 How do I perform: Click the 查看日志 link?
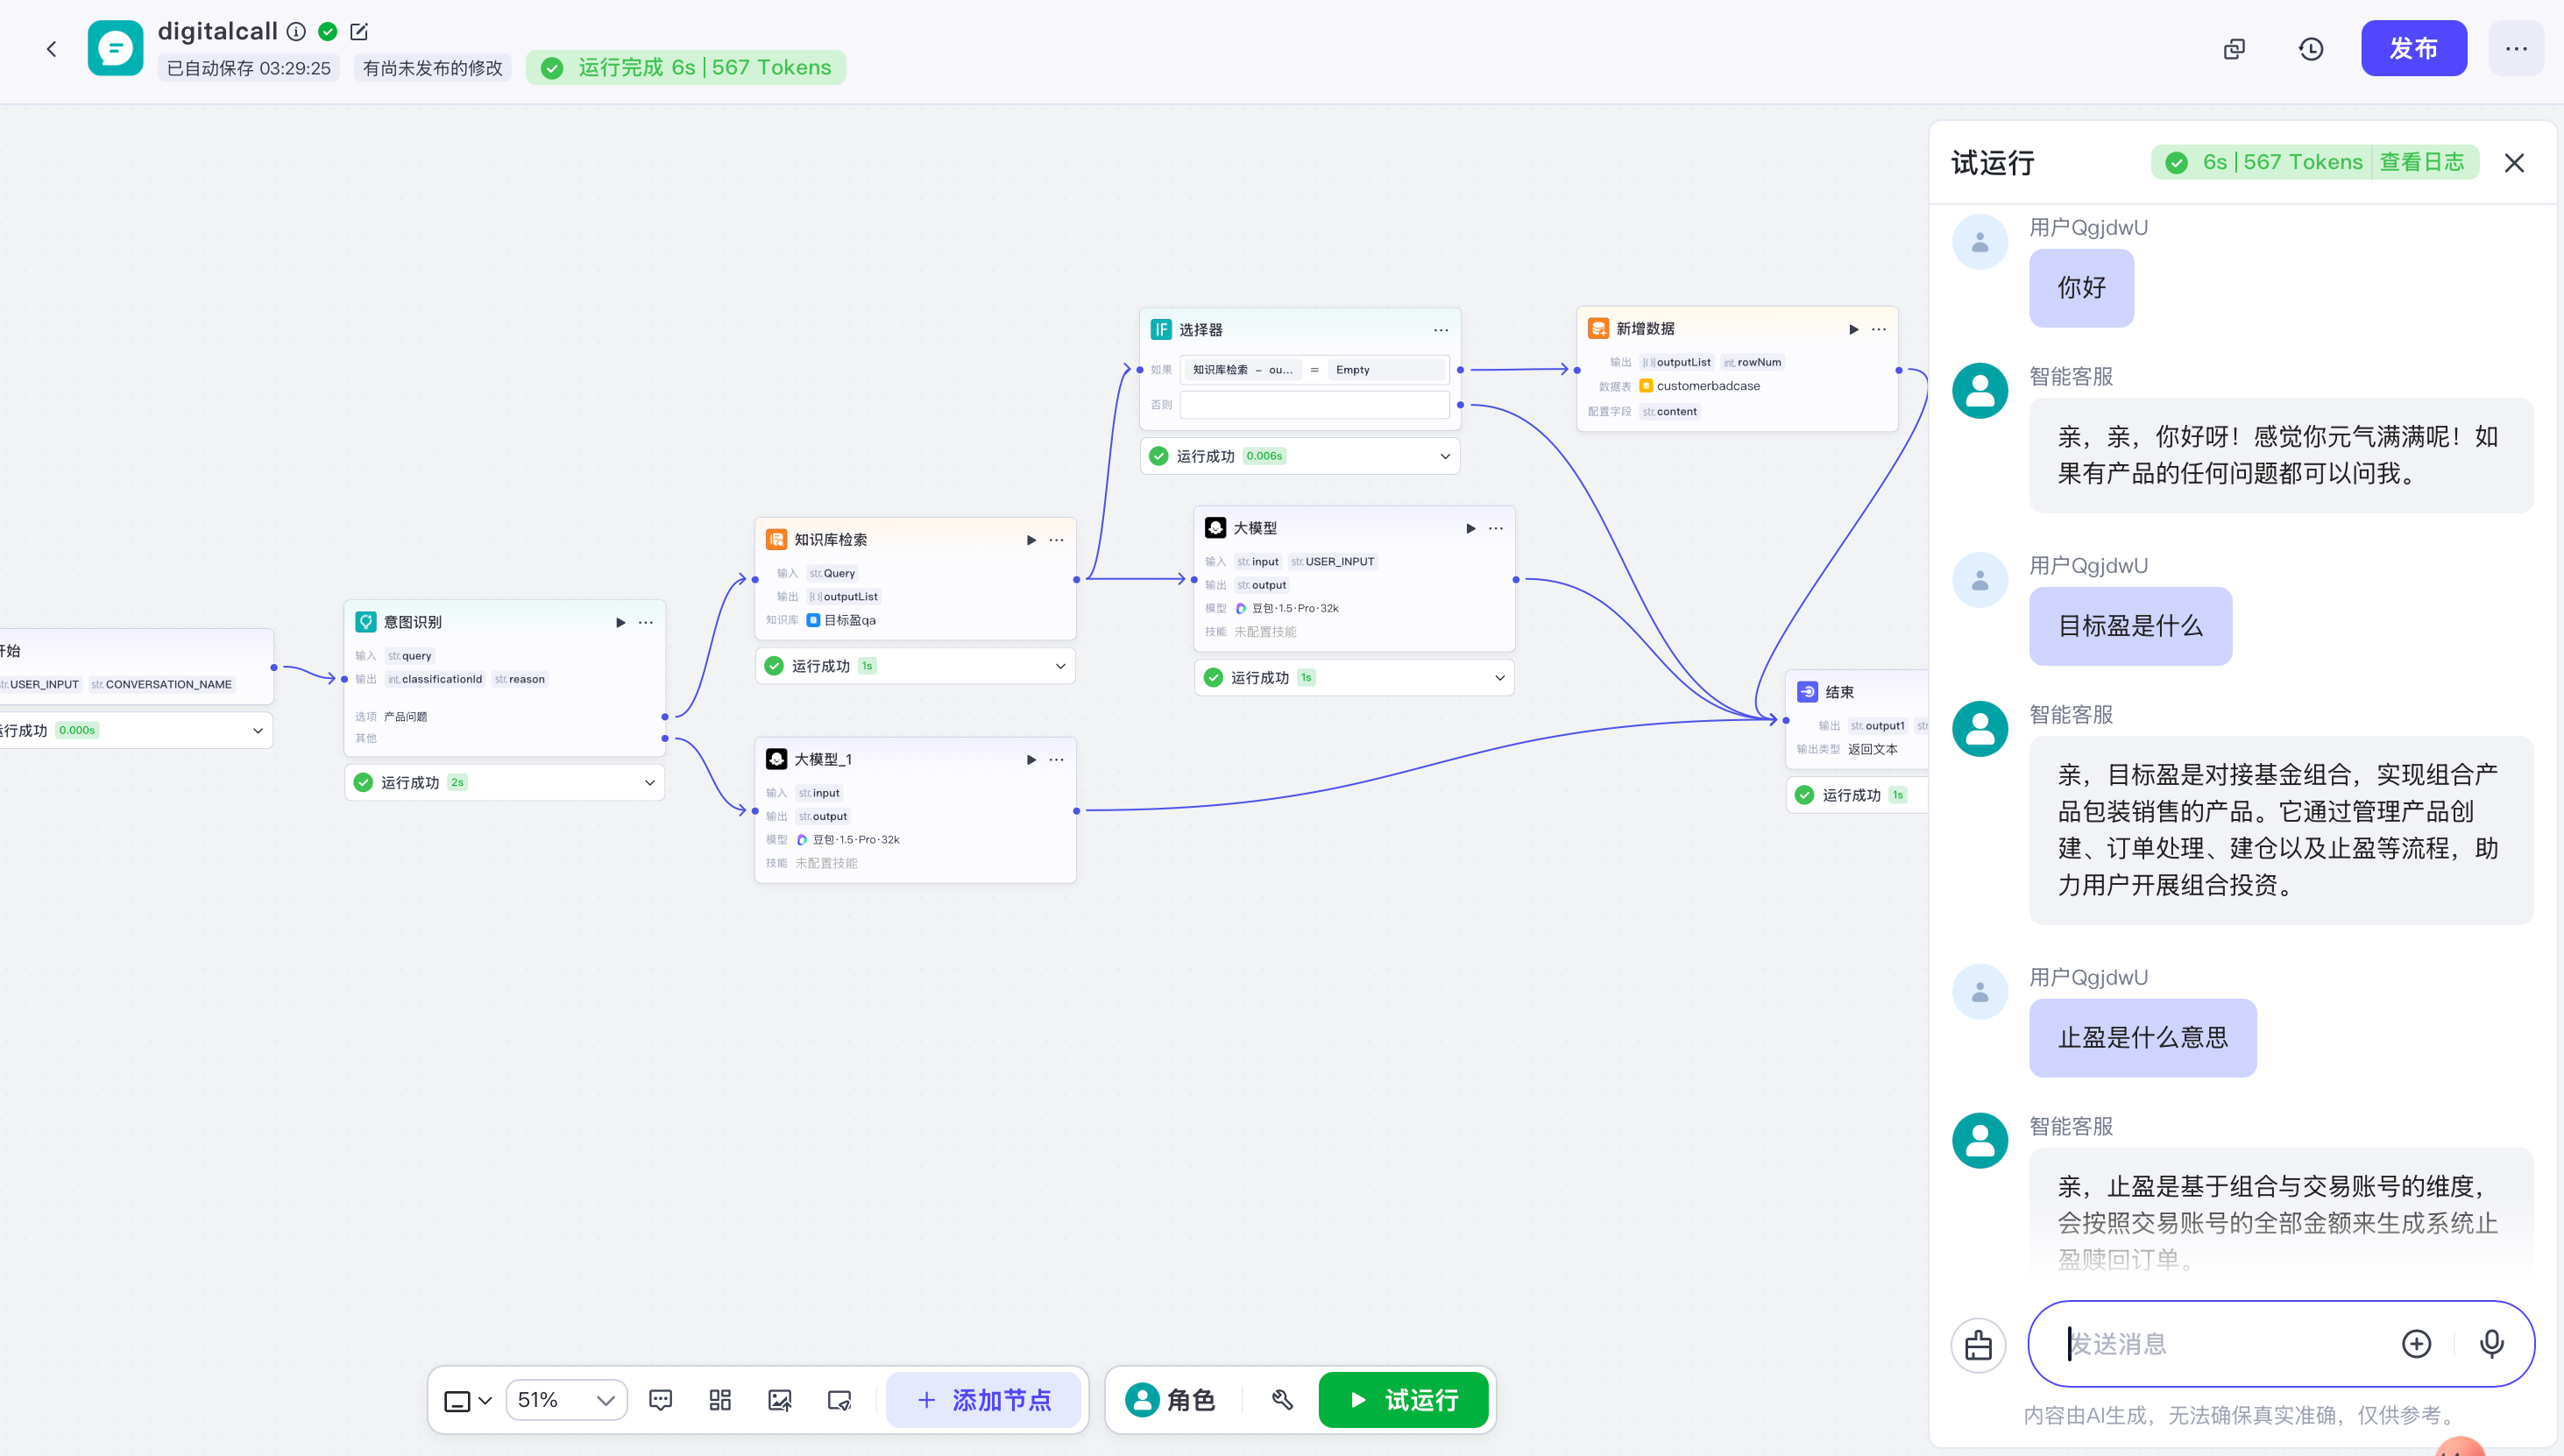coord(2422,162)
